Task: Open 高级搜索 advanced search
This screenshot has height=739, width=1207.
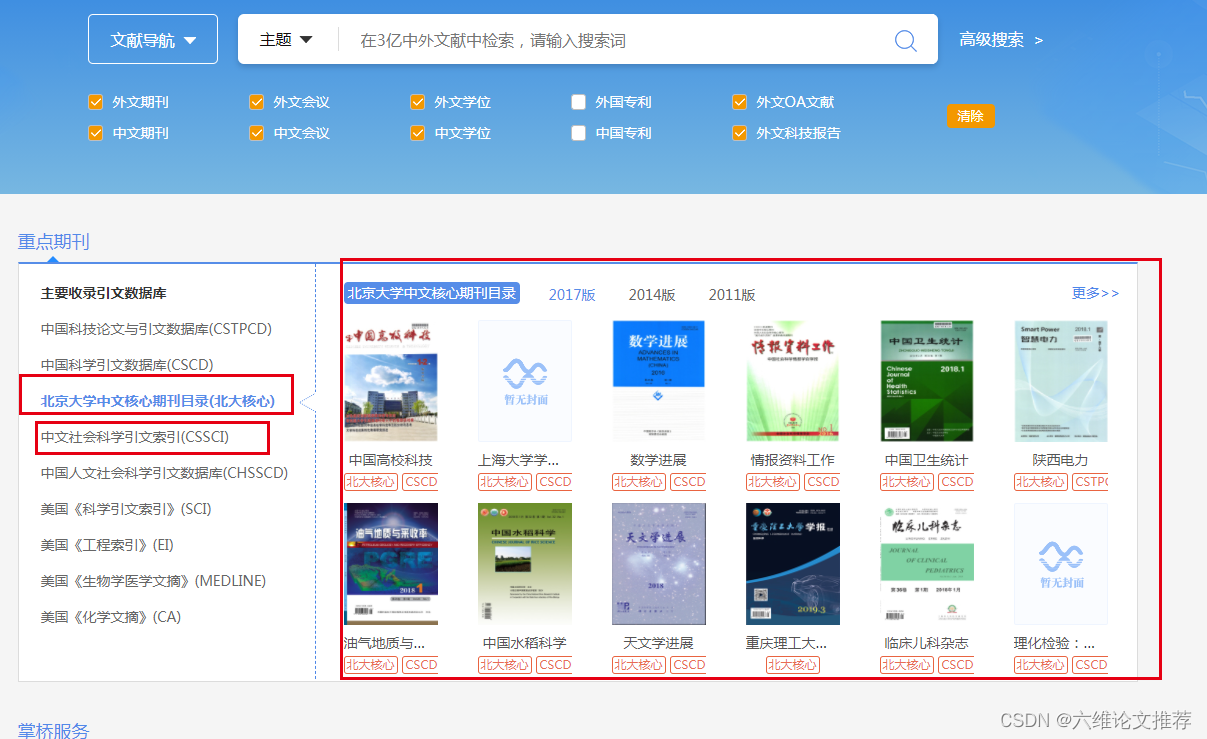Action: pyautogui.click(x=1001, y=40)
